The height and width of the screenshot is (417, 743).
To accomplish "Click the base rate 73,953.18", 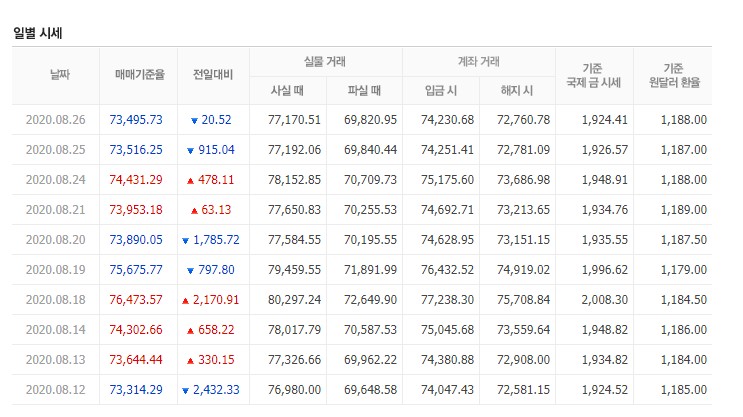I will [136, 209].
